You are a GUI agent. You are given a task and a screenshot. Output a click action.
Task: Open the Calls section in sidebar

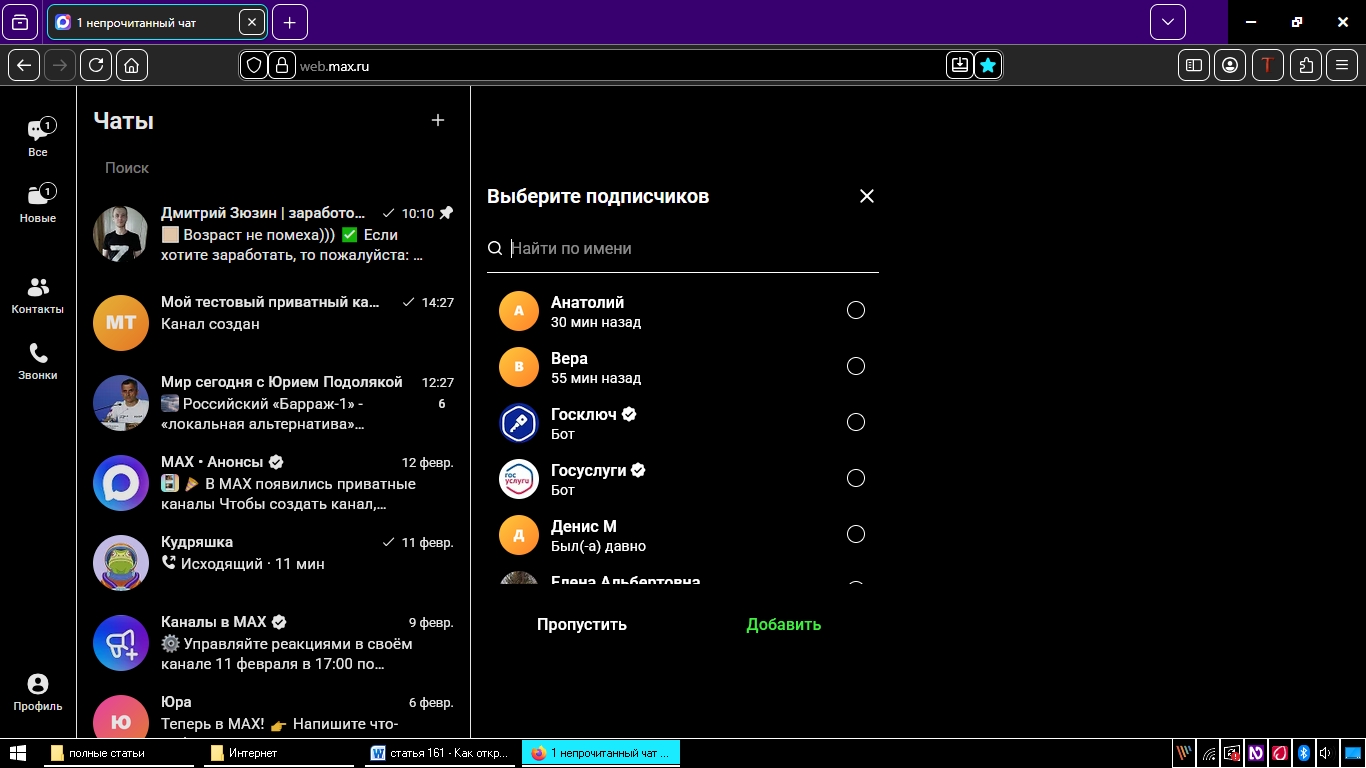click(x=38, y=362)
